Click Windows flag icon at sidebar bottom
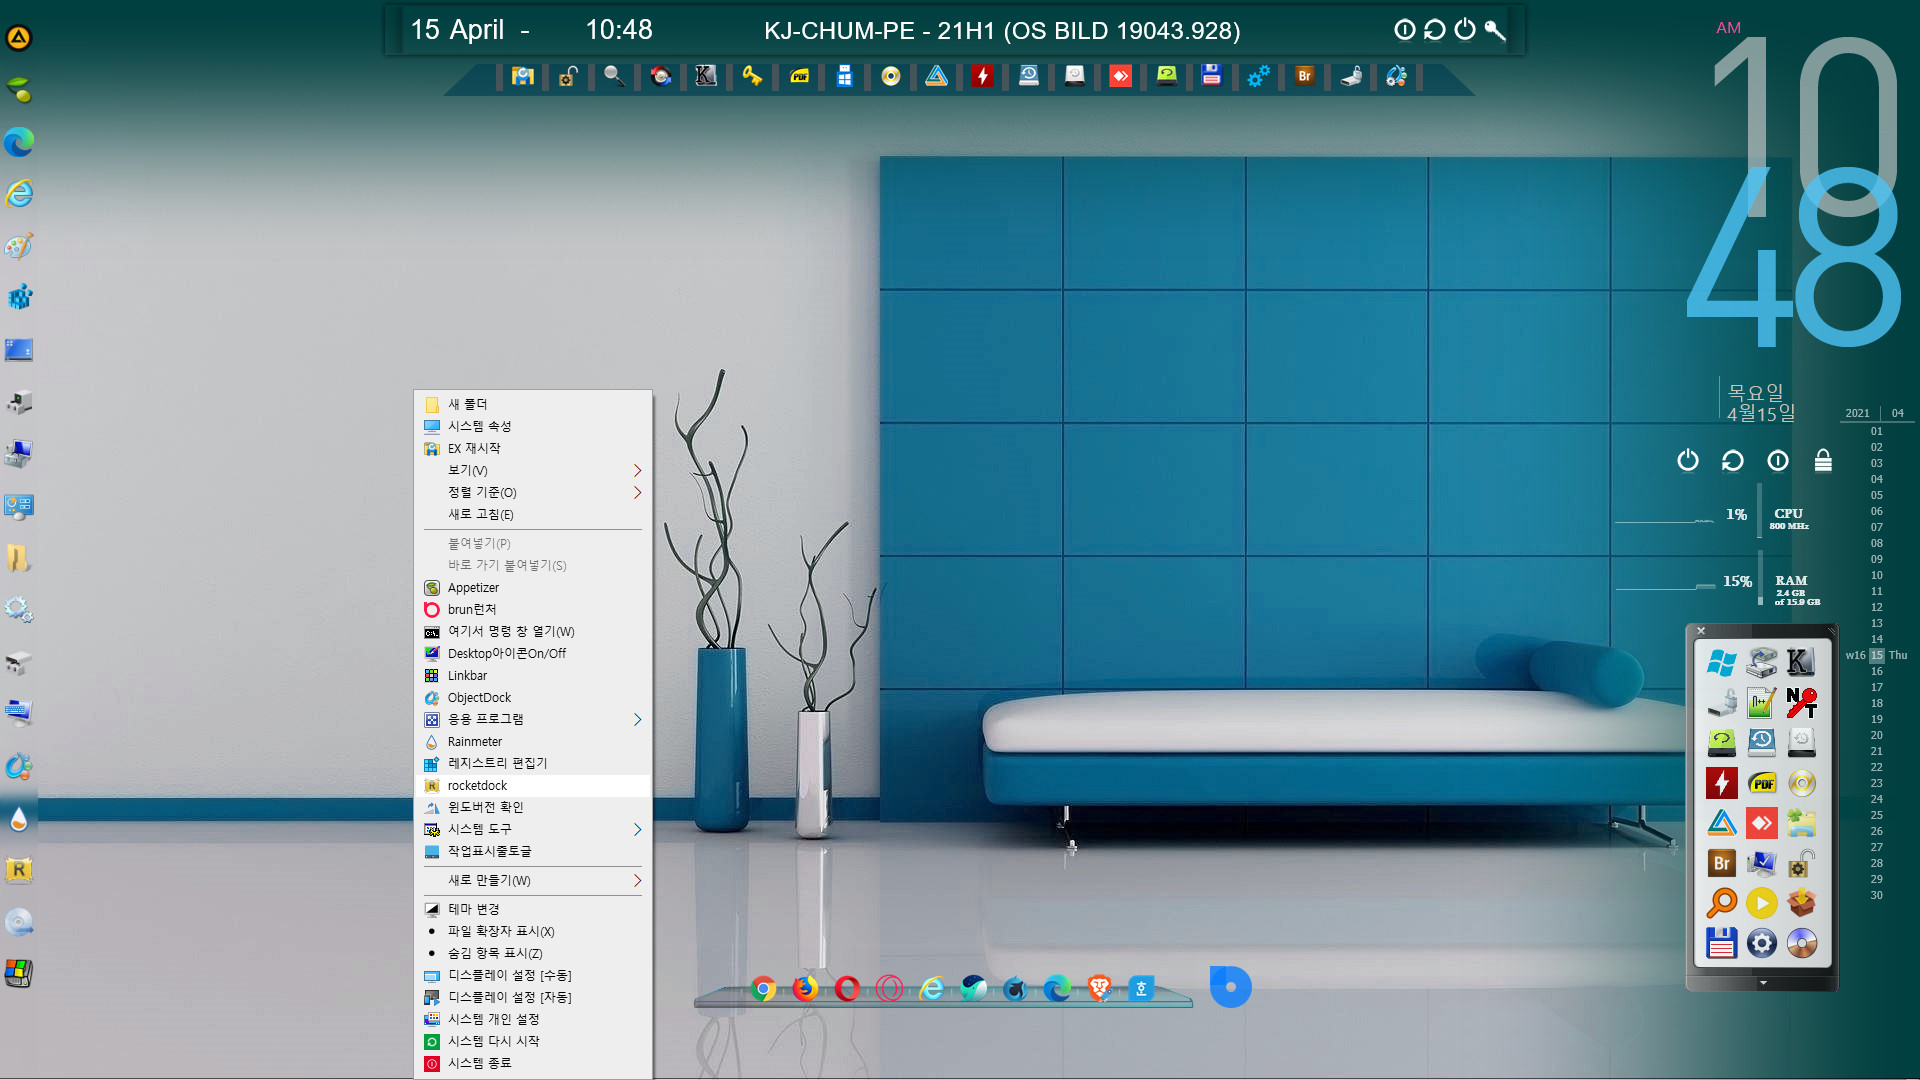 pyautogui.click(x=19, y=974)
